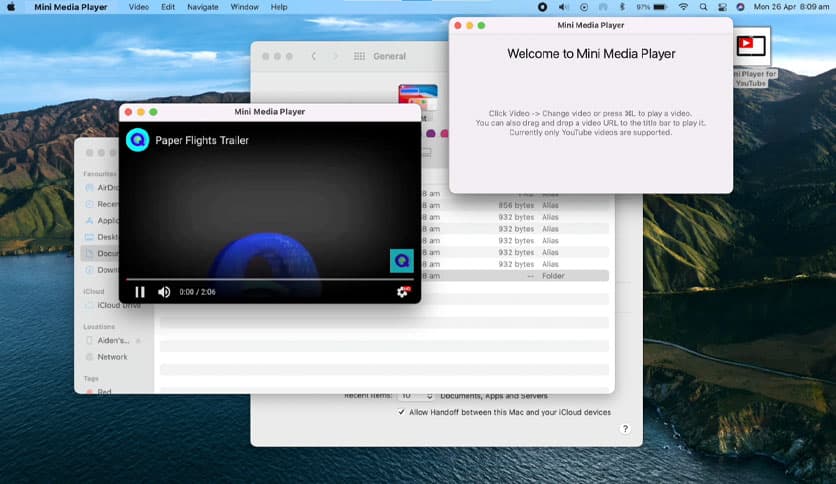Click the Welcome window title bar
Image resolution: width=836 pixels, height=484 pixels.
click(591, 25)
